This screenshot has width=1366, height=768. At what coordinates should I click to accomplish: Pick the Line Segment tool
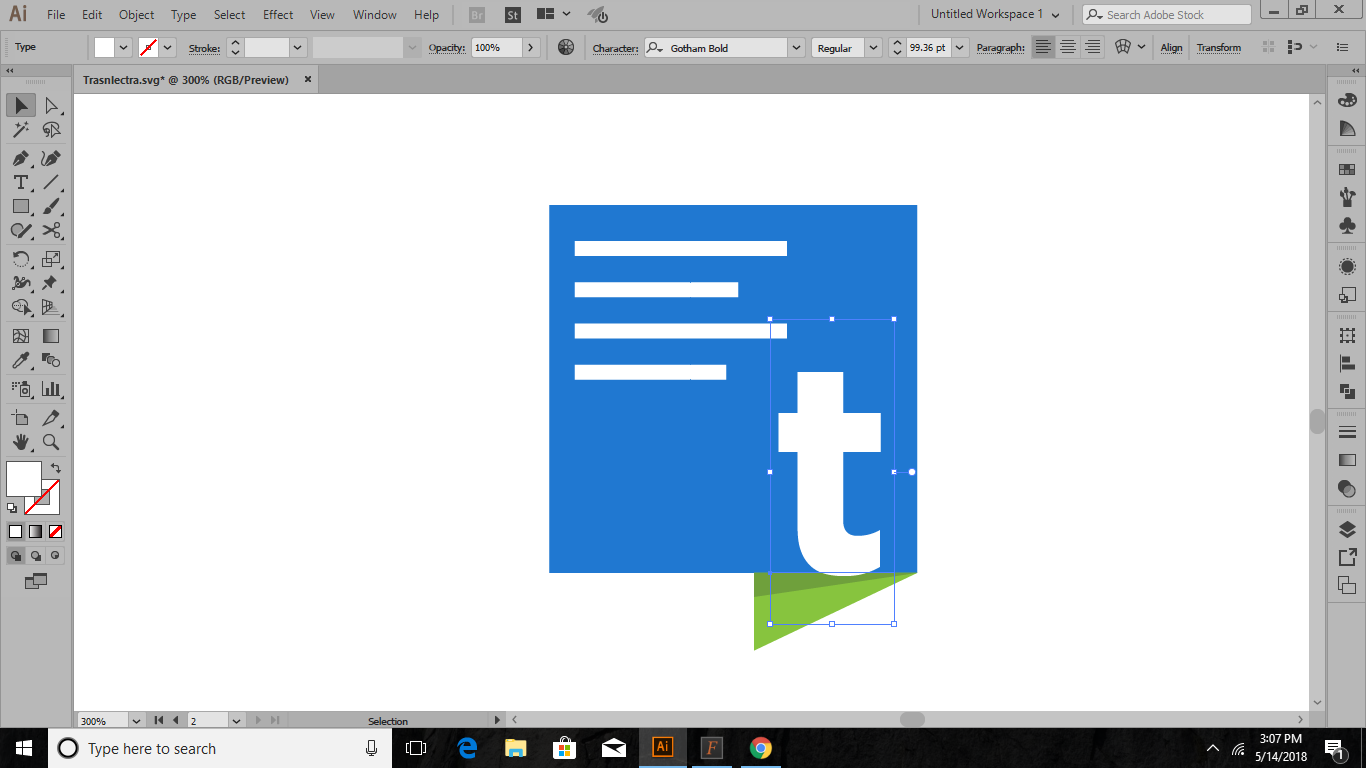point(51,182)
